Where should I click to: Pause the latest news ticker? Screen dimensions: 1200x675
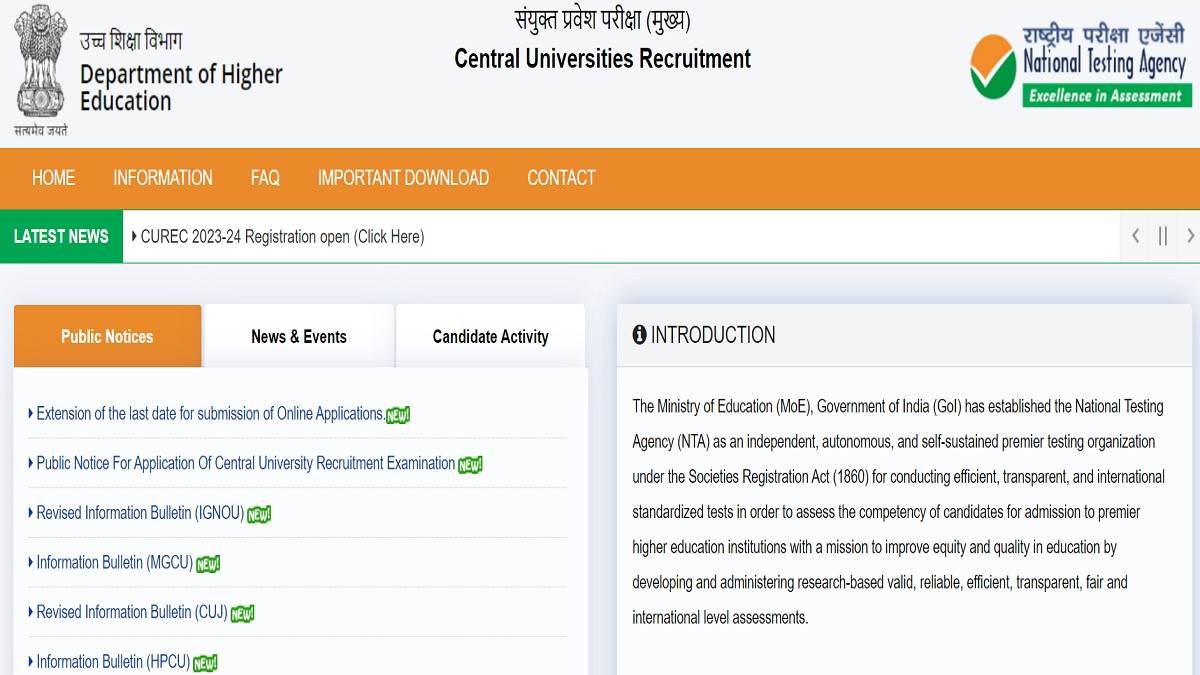point(1162,236)
